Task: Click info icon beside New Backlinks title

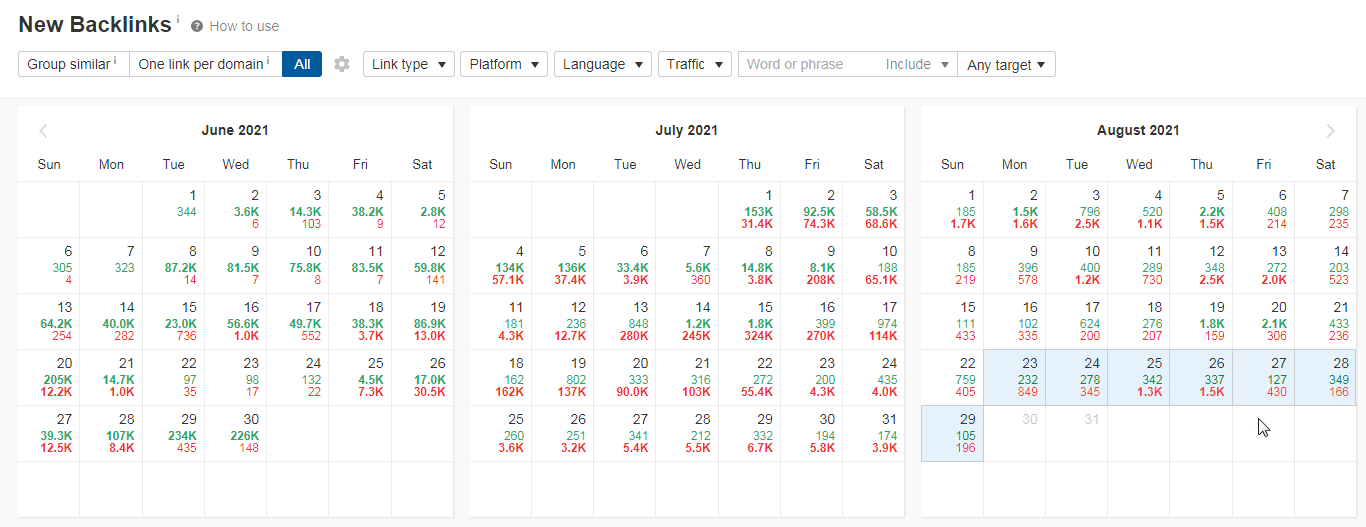Action: [x=178, y=19]
